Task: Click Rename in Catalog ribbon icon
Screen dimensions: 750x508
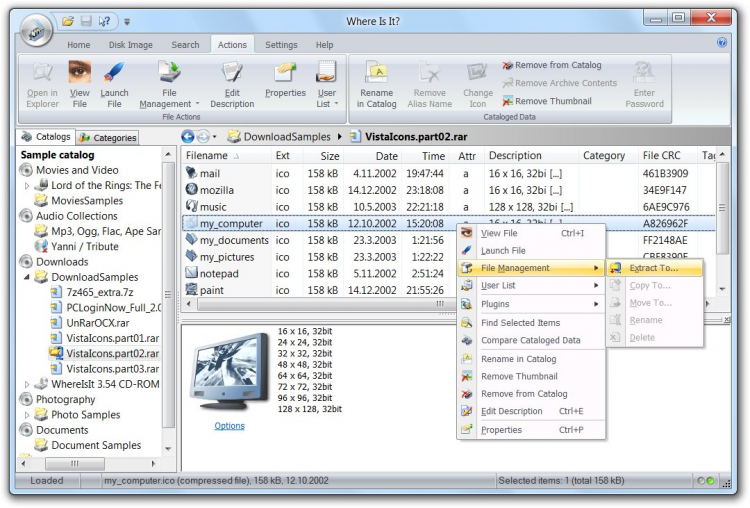Action: (376, 73)
